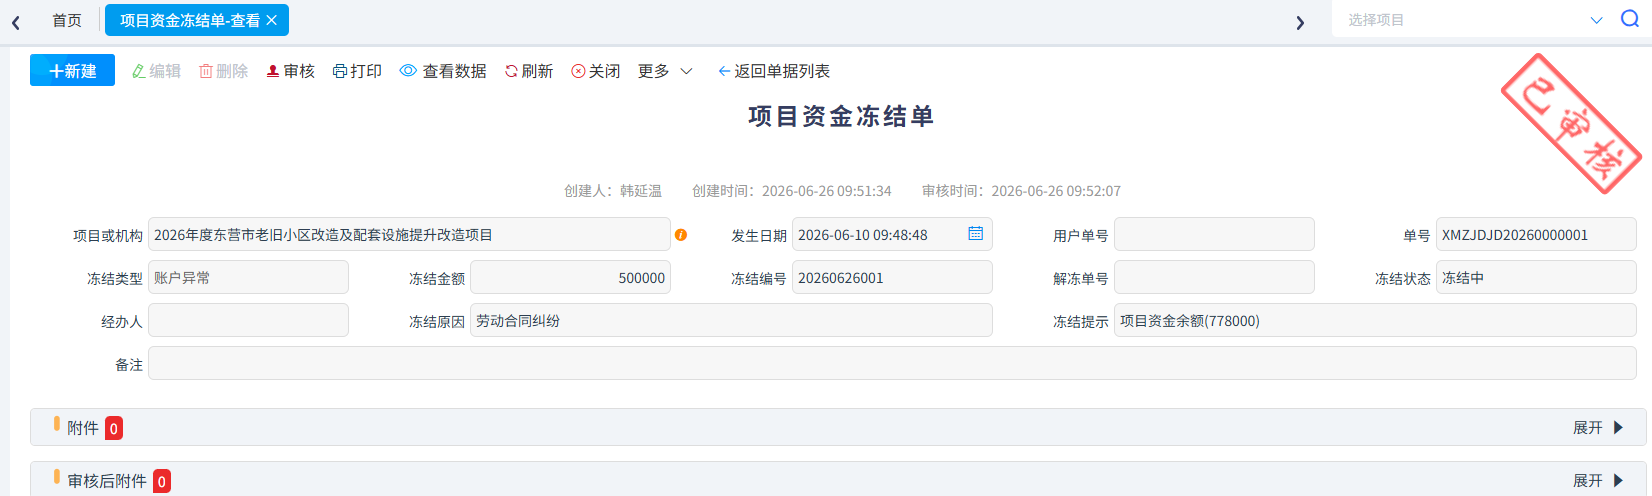Click the 冻结金额 field
Screen dimensions: 1652x496
[570, 277]
